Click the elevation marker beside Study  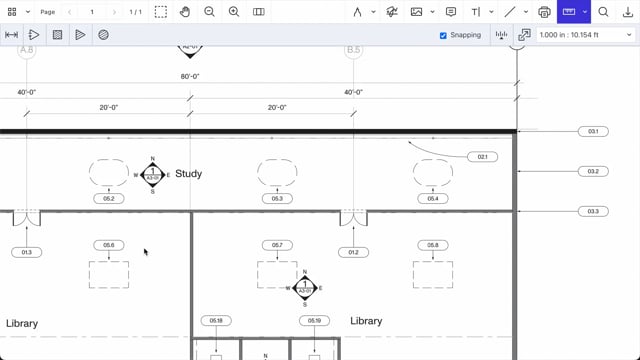(153, 175)
